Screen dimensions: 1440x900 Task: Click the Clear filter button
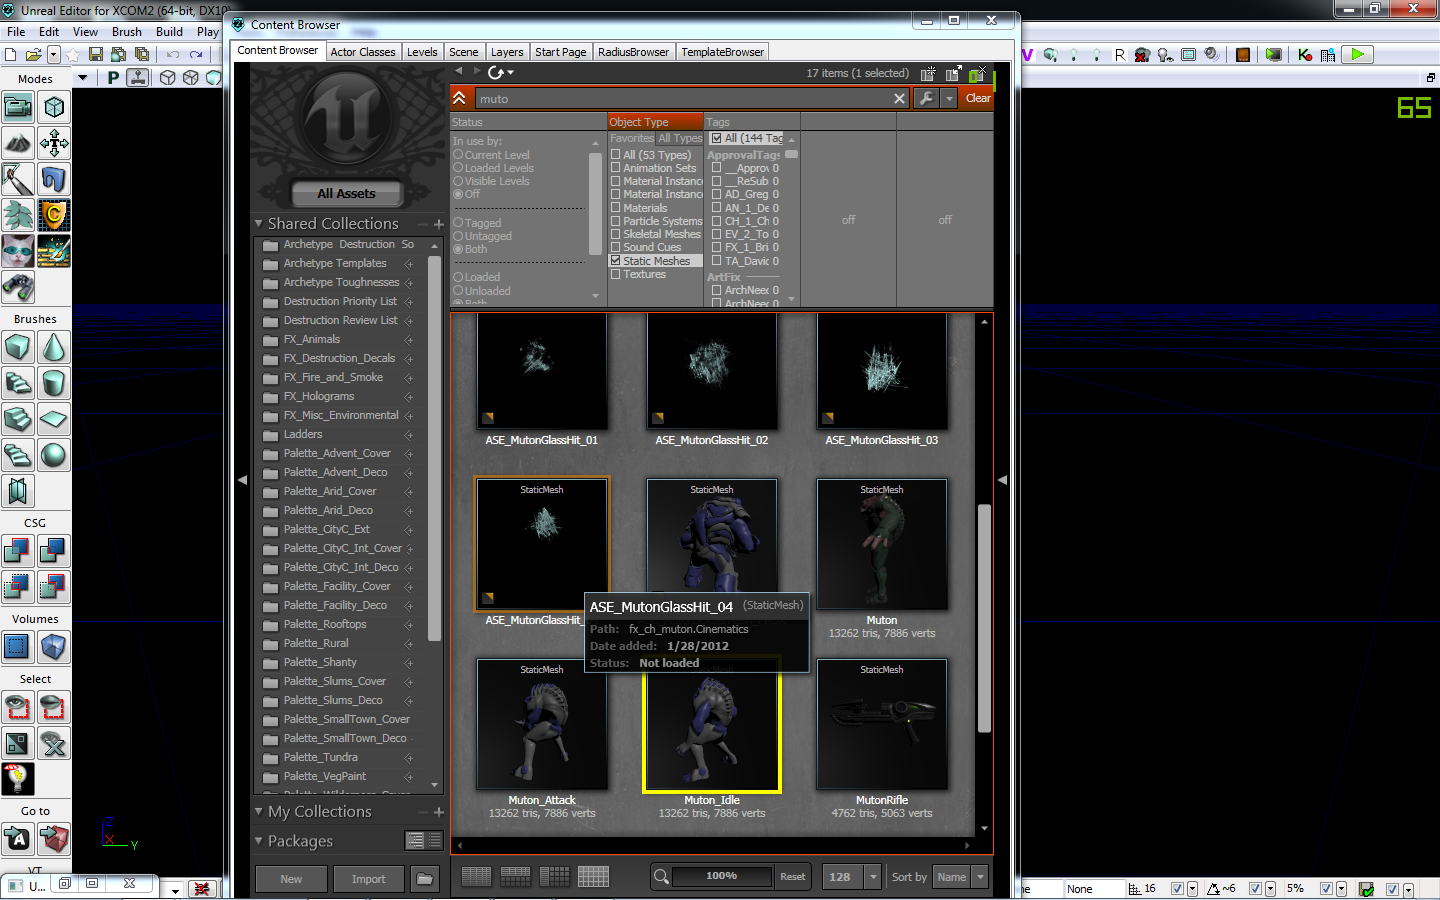pyautogui.click(x=978, y=98)
